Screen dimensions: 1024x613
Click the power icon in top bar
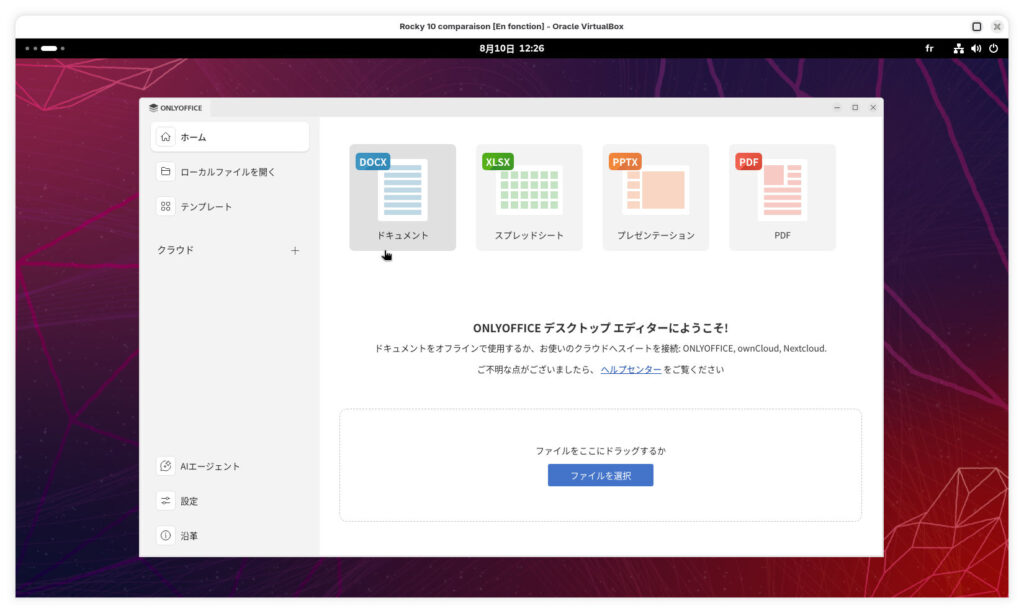click(x=993, y=48)
